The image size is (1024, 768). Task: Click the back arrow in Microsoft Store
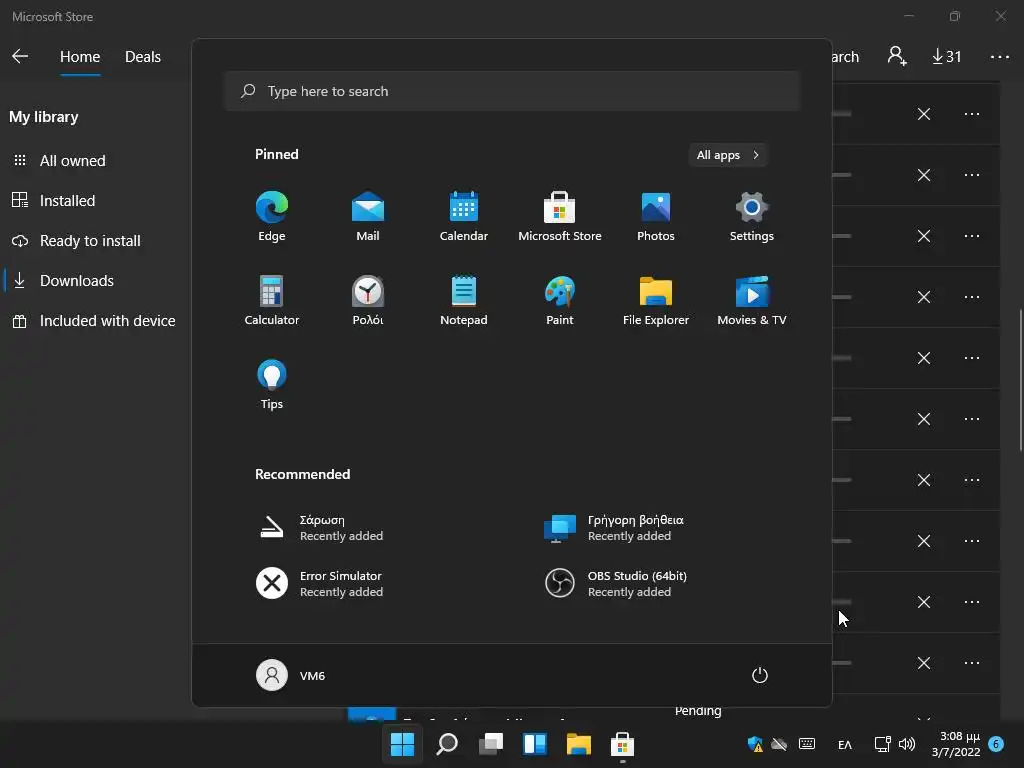(20, 56)
